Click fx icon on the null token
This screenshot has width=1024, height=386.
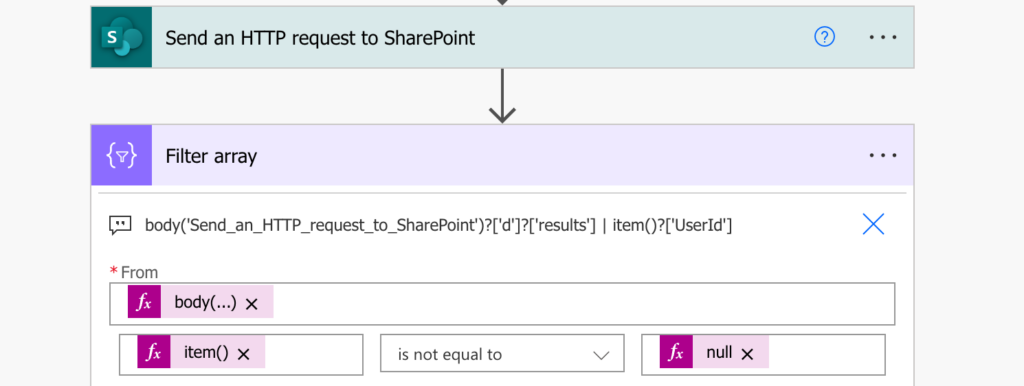coord(676,353)
